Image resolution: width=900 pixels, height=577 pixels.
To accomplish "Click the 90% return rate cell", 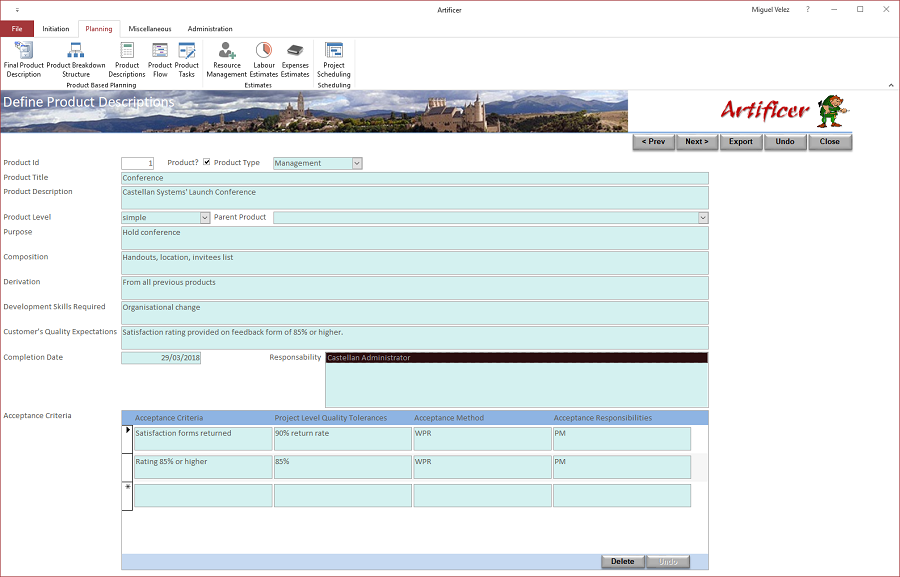I will point(343,439).
